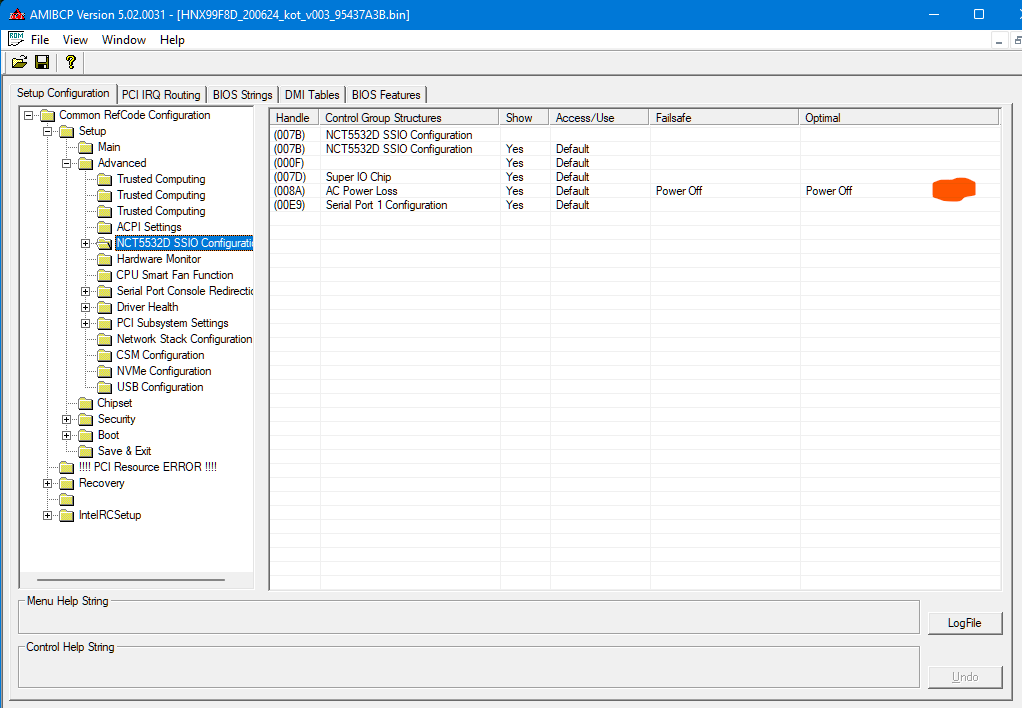
Task: Switch to the BIOS Strings tab
Action: pyautogui.click(x=242, y=95)
